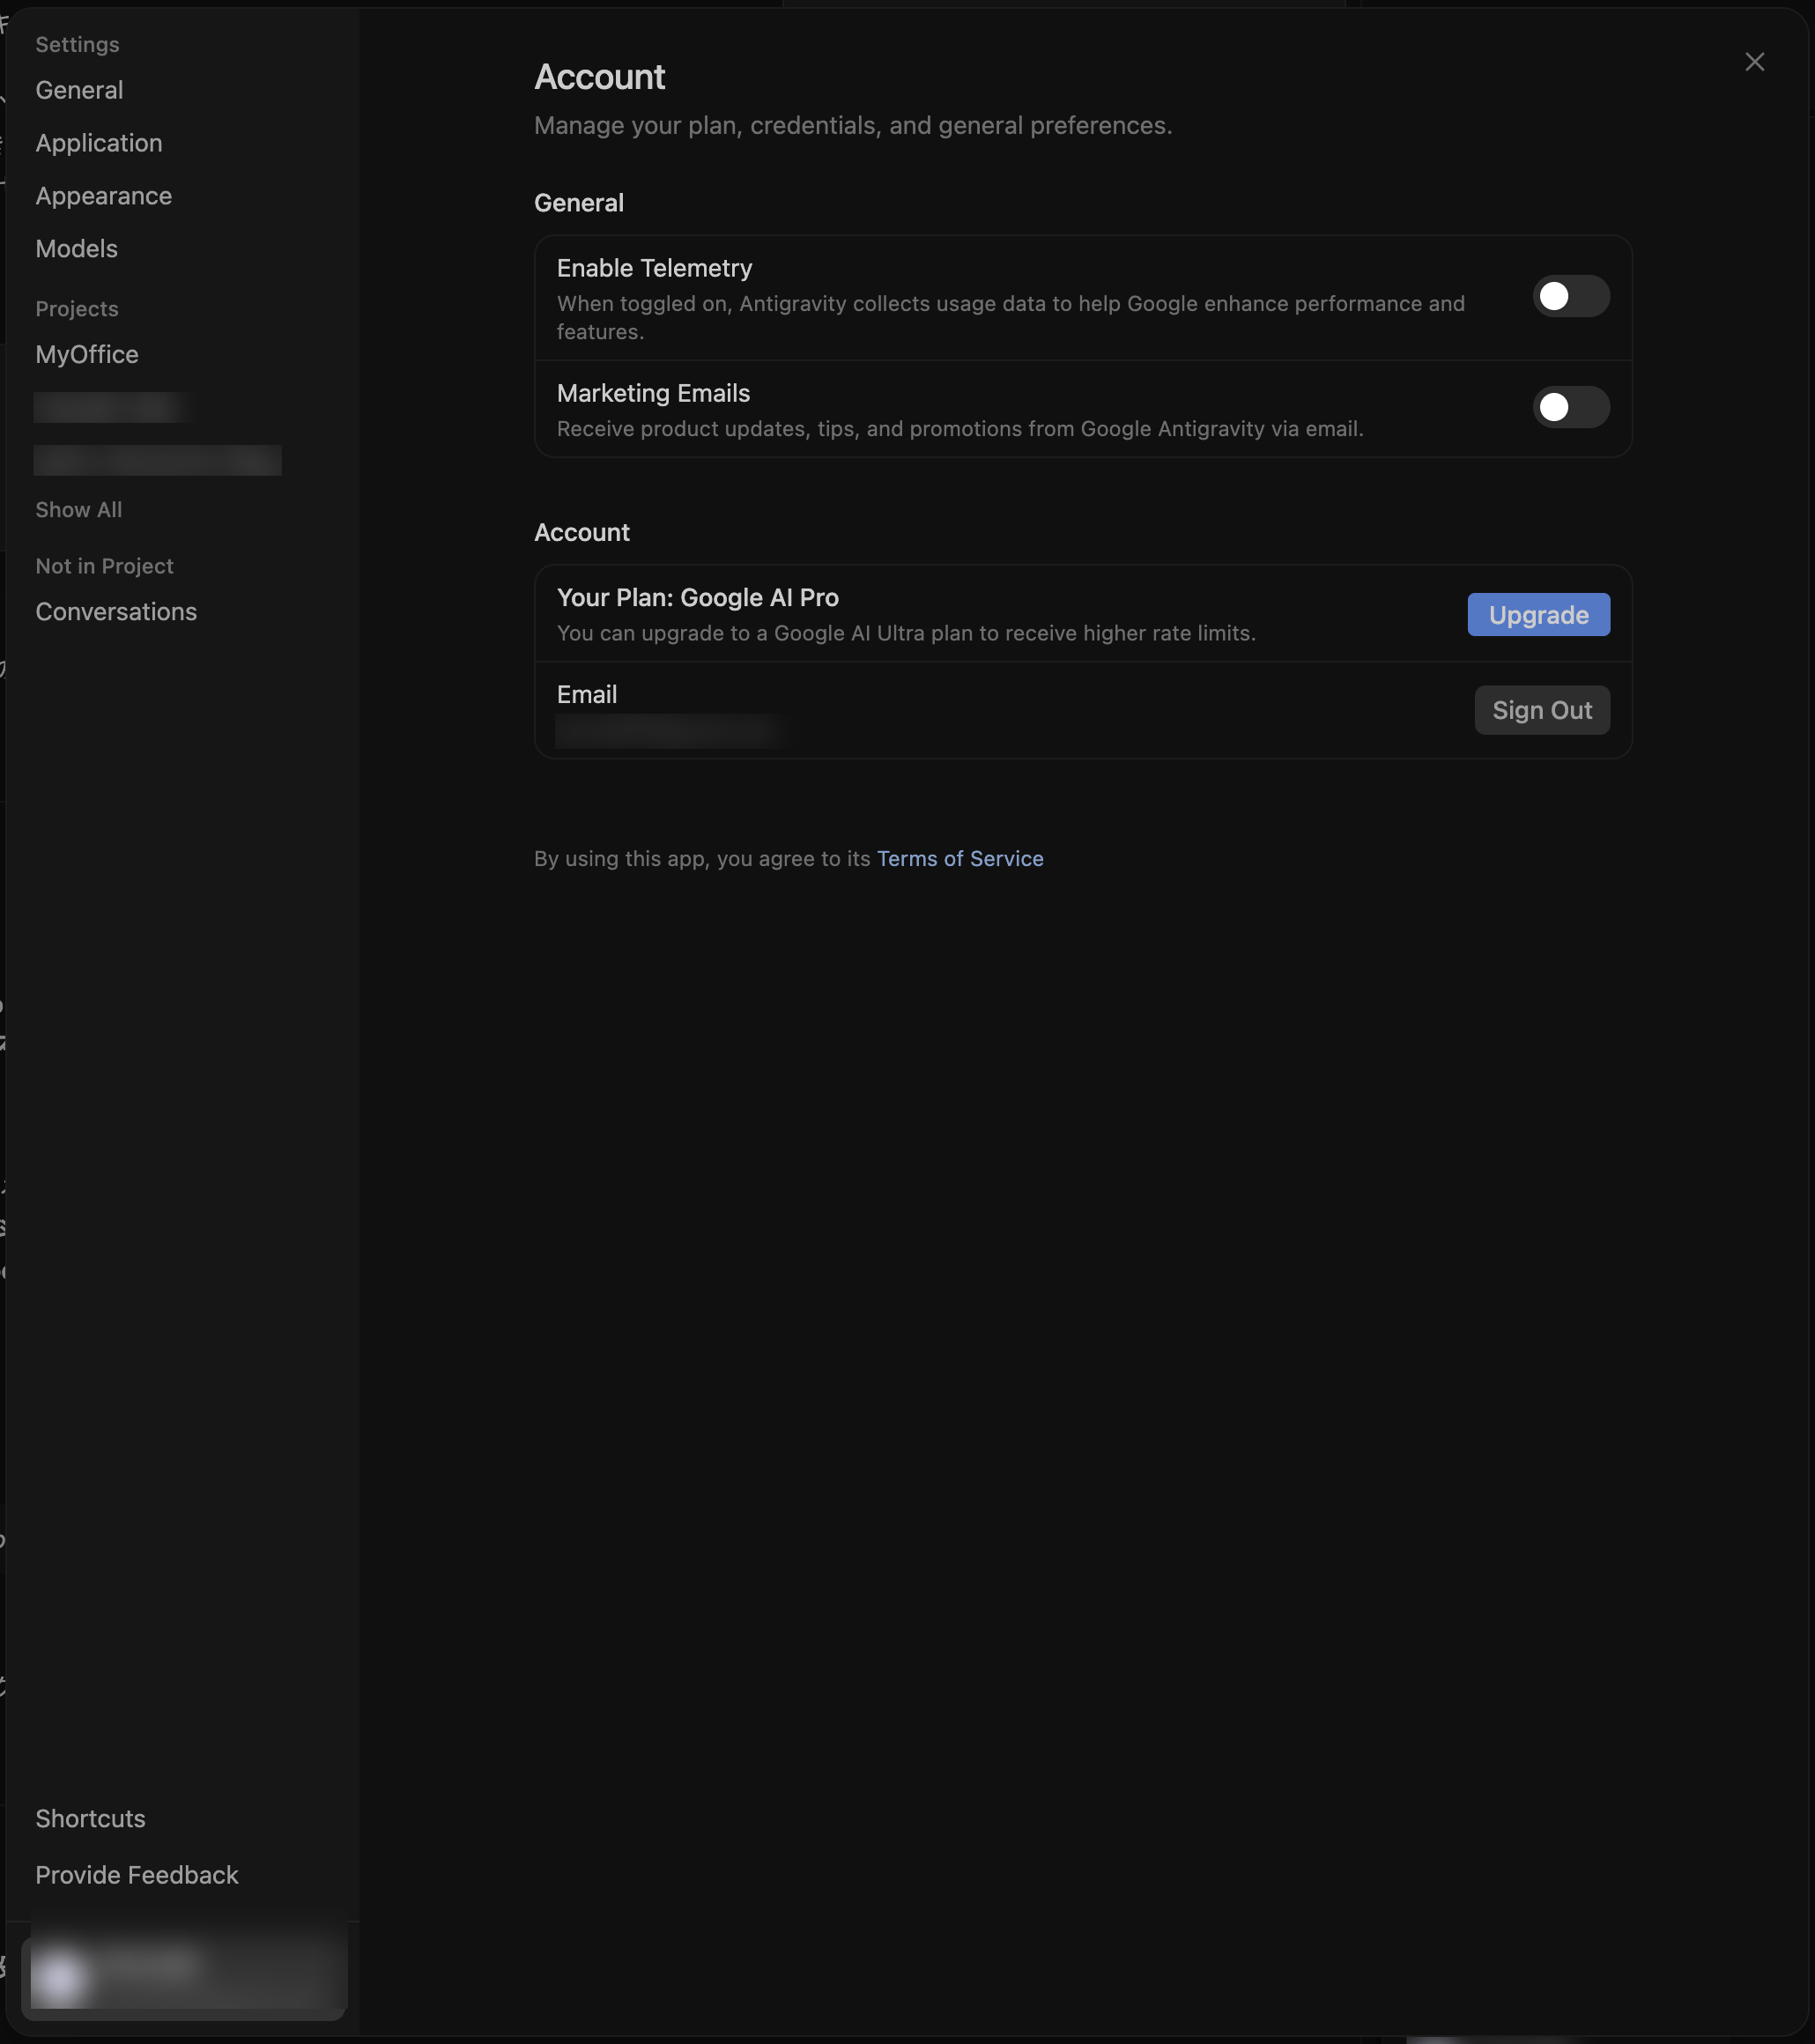Click the Email label in Account section
The height and width of the screenshot is (2044, 1815).
coord(587,695)
